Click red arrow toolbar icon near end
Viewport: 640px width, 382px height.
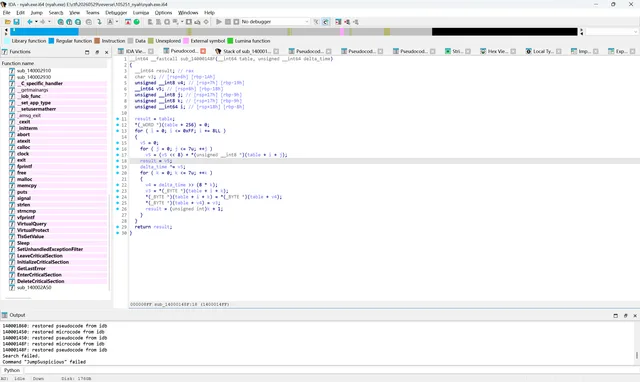pos(347,22)
